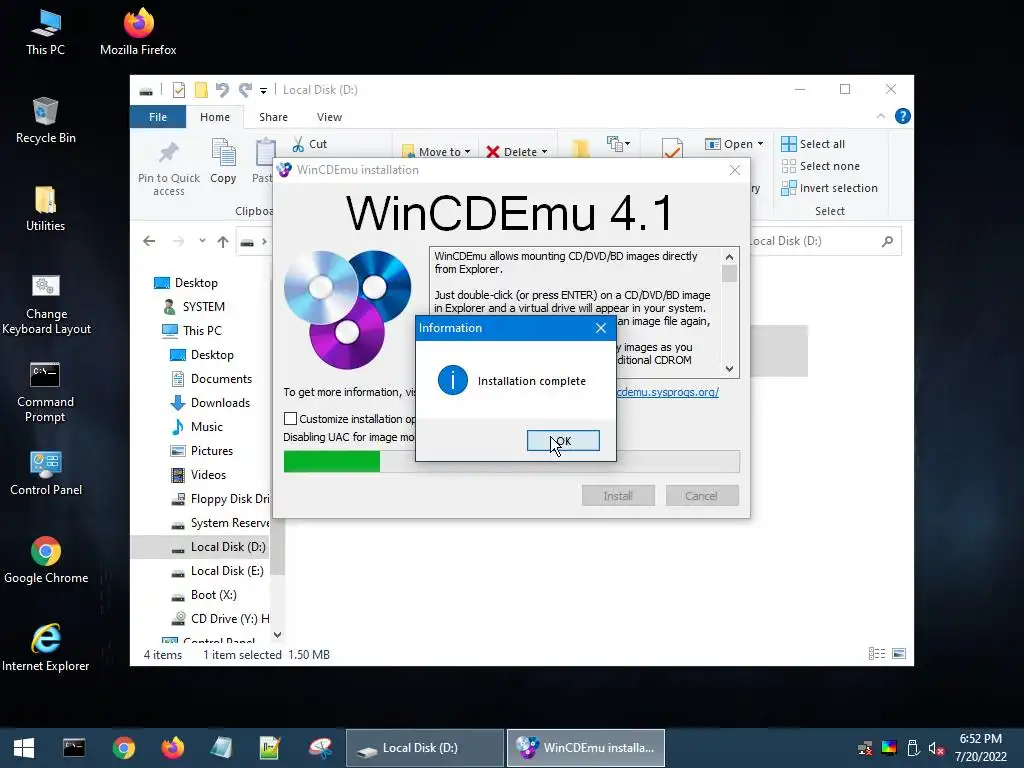
Task: Click Select none in ribbon
Action: click(821, 166)
